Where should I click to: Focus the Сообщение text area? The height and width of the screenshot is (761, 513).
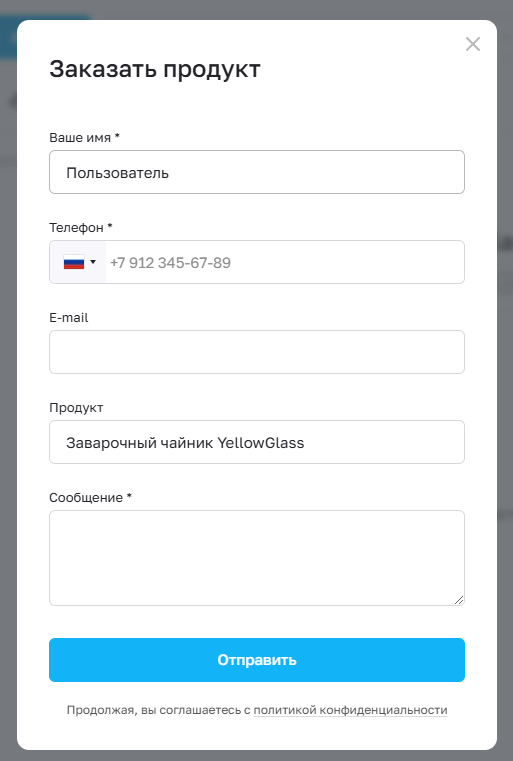257,558
